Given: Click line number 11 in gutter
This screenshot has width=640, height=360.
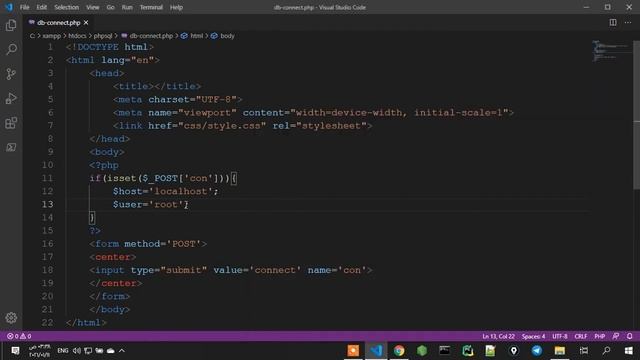Looking at the screenshot, I should click(47, 178).
